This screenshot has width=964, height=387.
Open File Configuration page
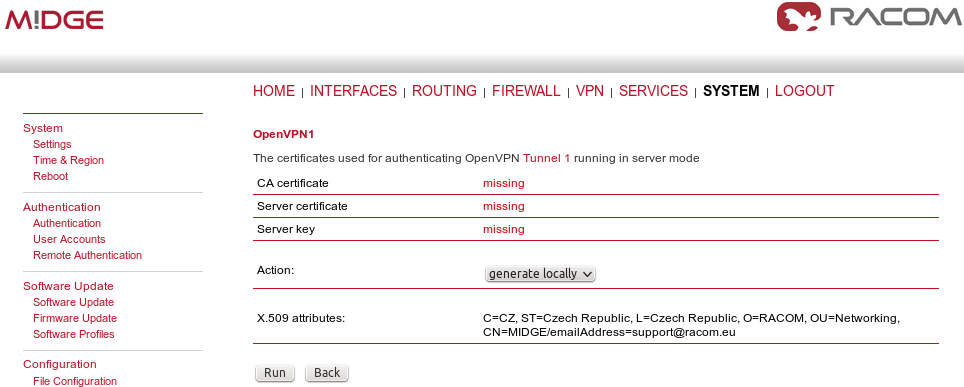coord(75,381)
